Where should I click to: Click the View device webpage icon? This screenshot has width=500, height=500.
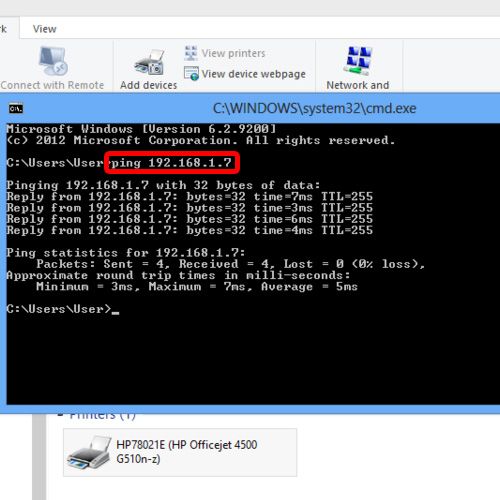(x=191, y=74)
